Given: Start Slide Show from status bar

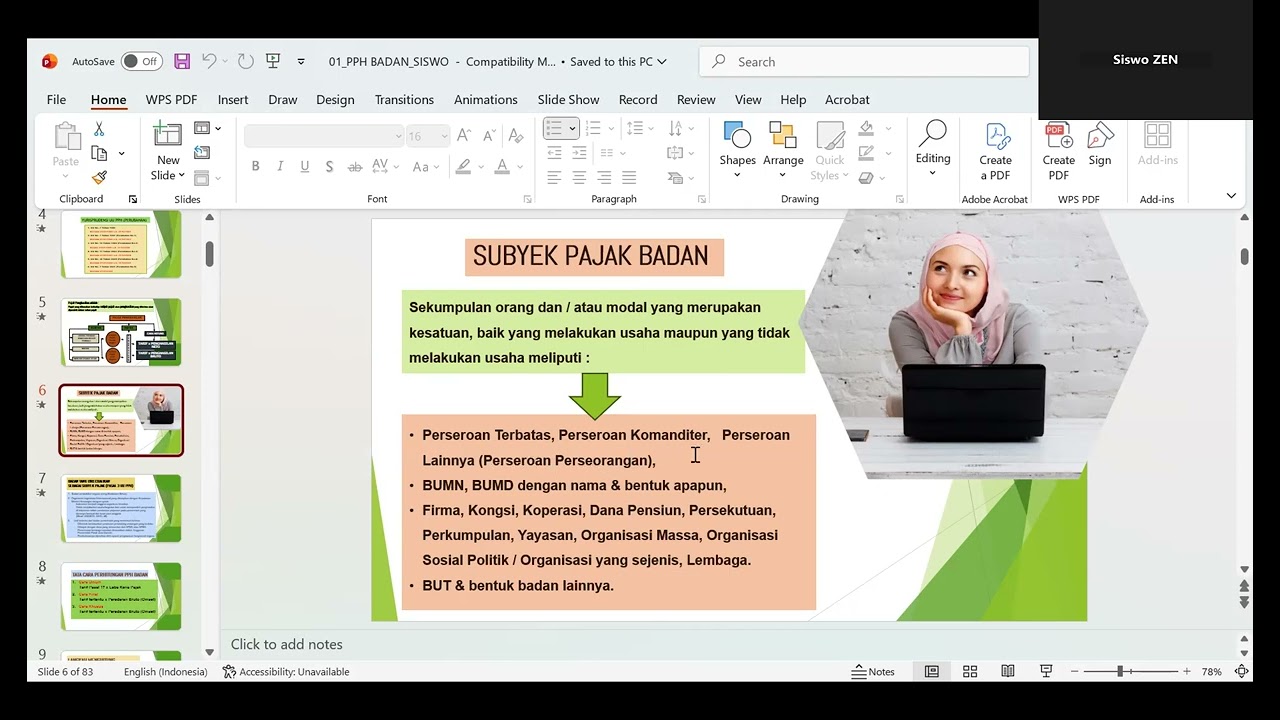Looking at the screenshot, I should tap(1046, 672).
